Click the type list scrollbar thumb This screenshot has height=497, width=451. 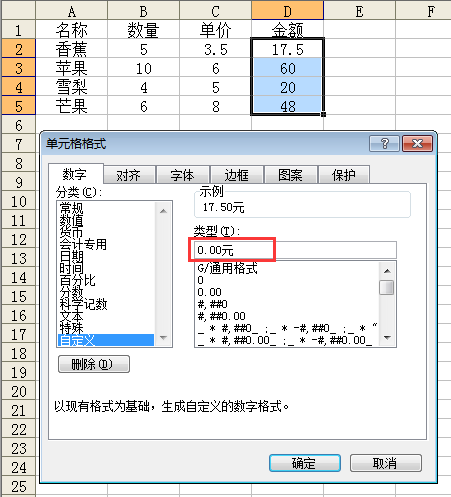coord(387,287)
